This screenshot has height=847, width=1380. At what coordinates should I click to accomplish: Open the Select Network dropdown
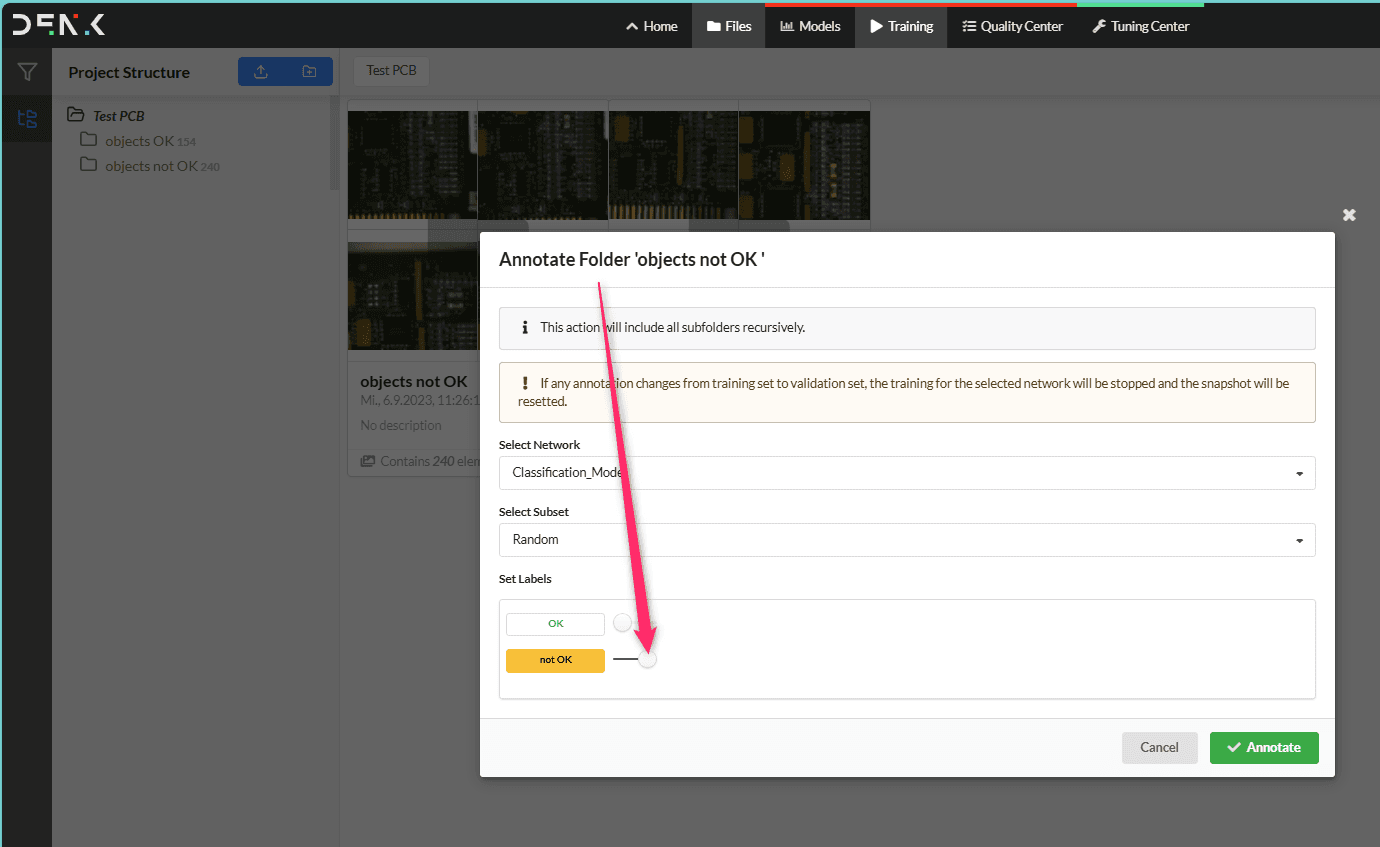click(906, 473)
